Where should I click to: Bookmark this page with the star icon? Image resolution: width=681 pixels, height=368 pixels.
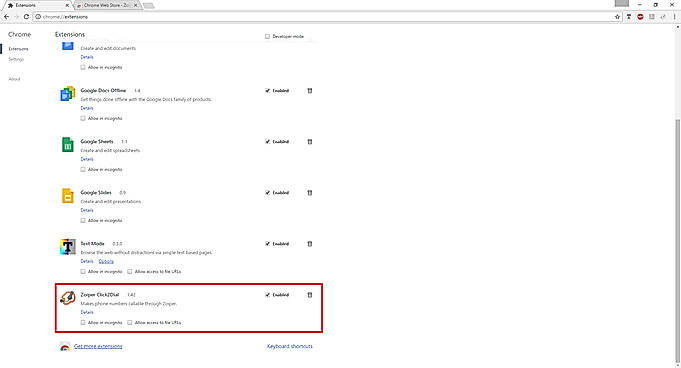click(x=617, y=17)
